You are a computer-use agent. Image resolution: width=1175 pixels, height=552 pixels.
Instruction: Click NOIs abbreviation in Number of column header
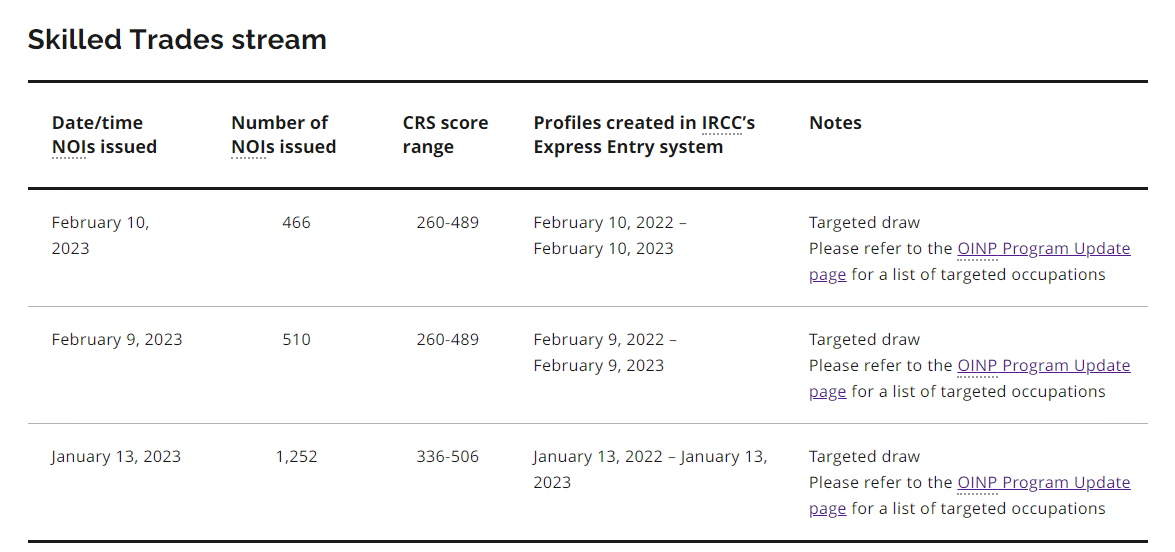(248, 147)
